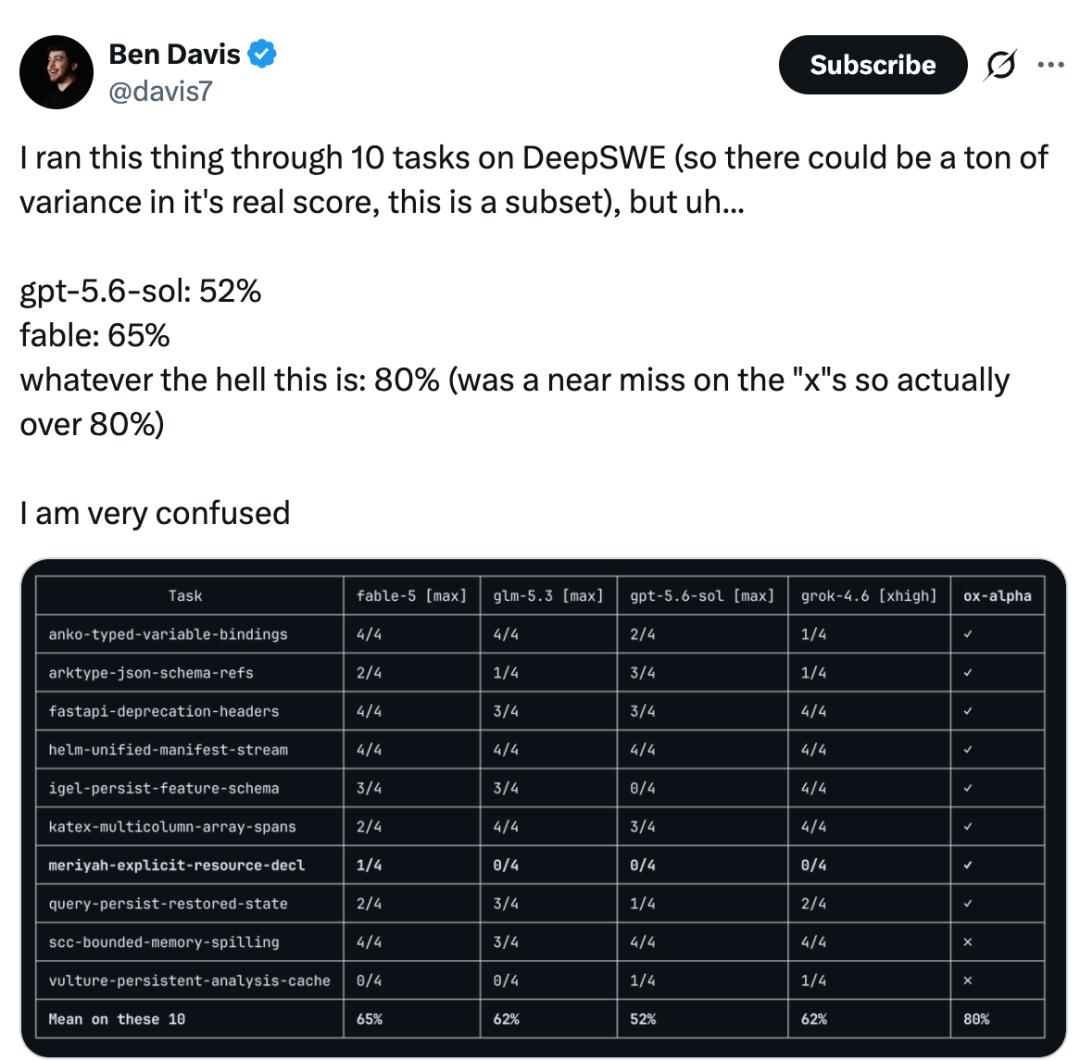This screenshot has width=1080, height=1061.
Task: Select the fable-5 [max] column header
Action: click(x=411, y=596)
